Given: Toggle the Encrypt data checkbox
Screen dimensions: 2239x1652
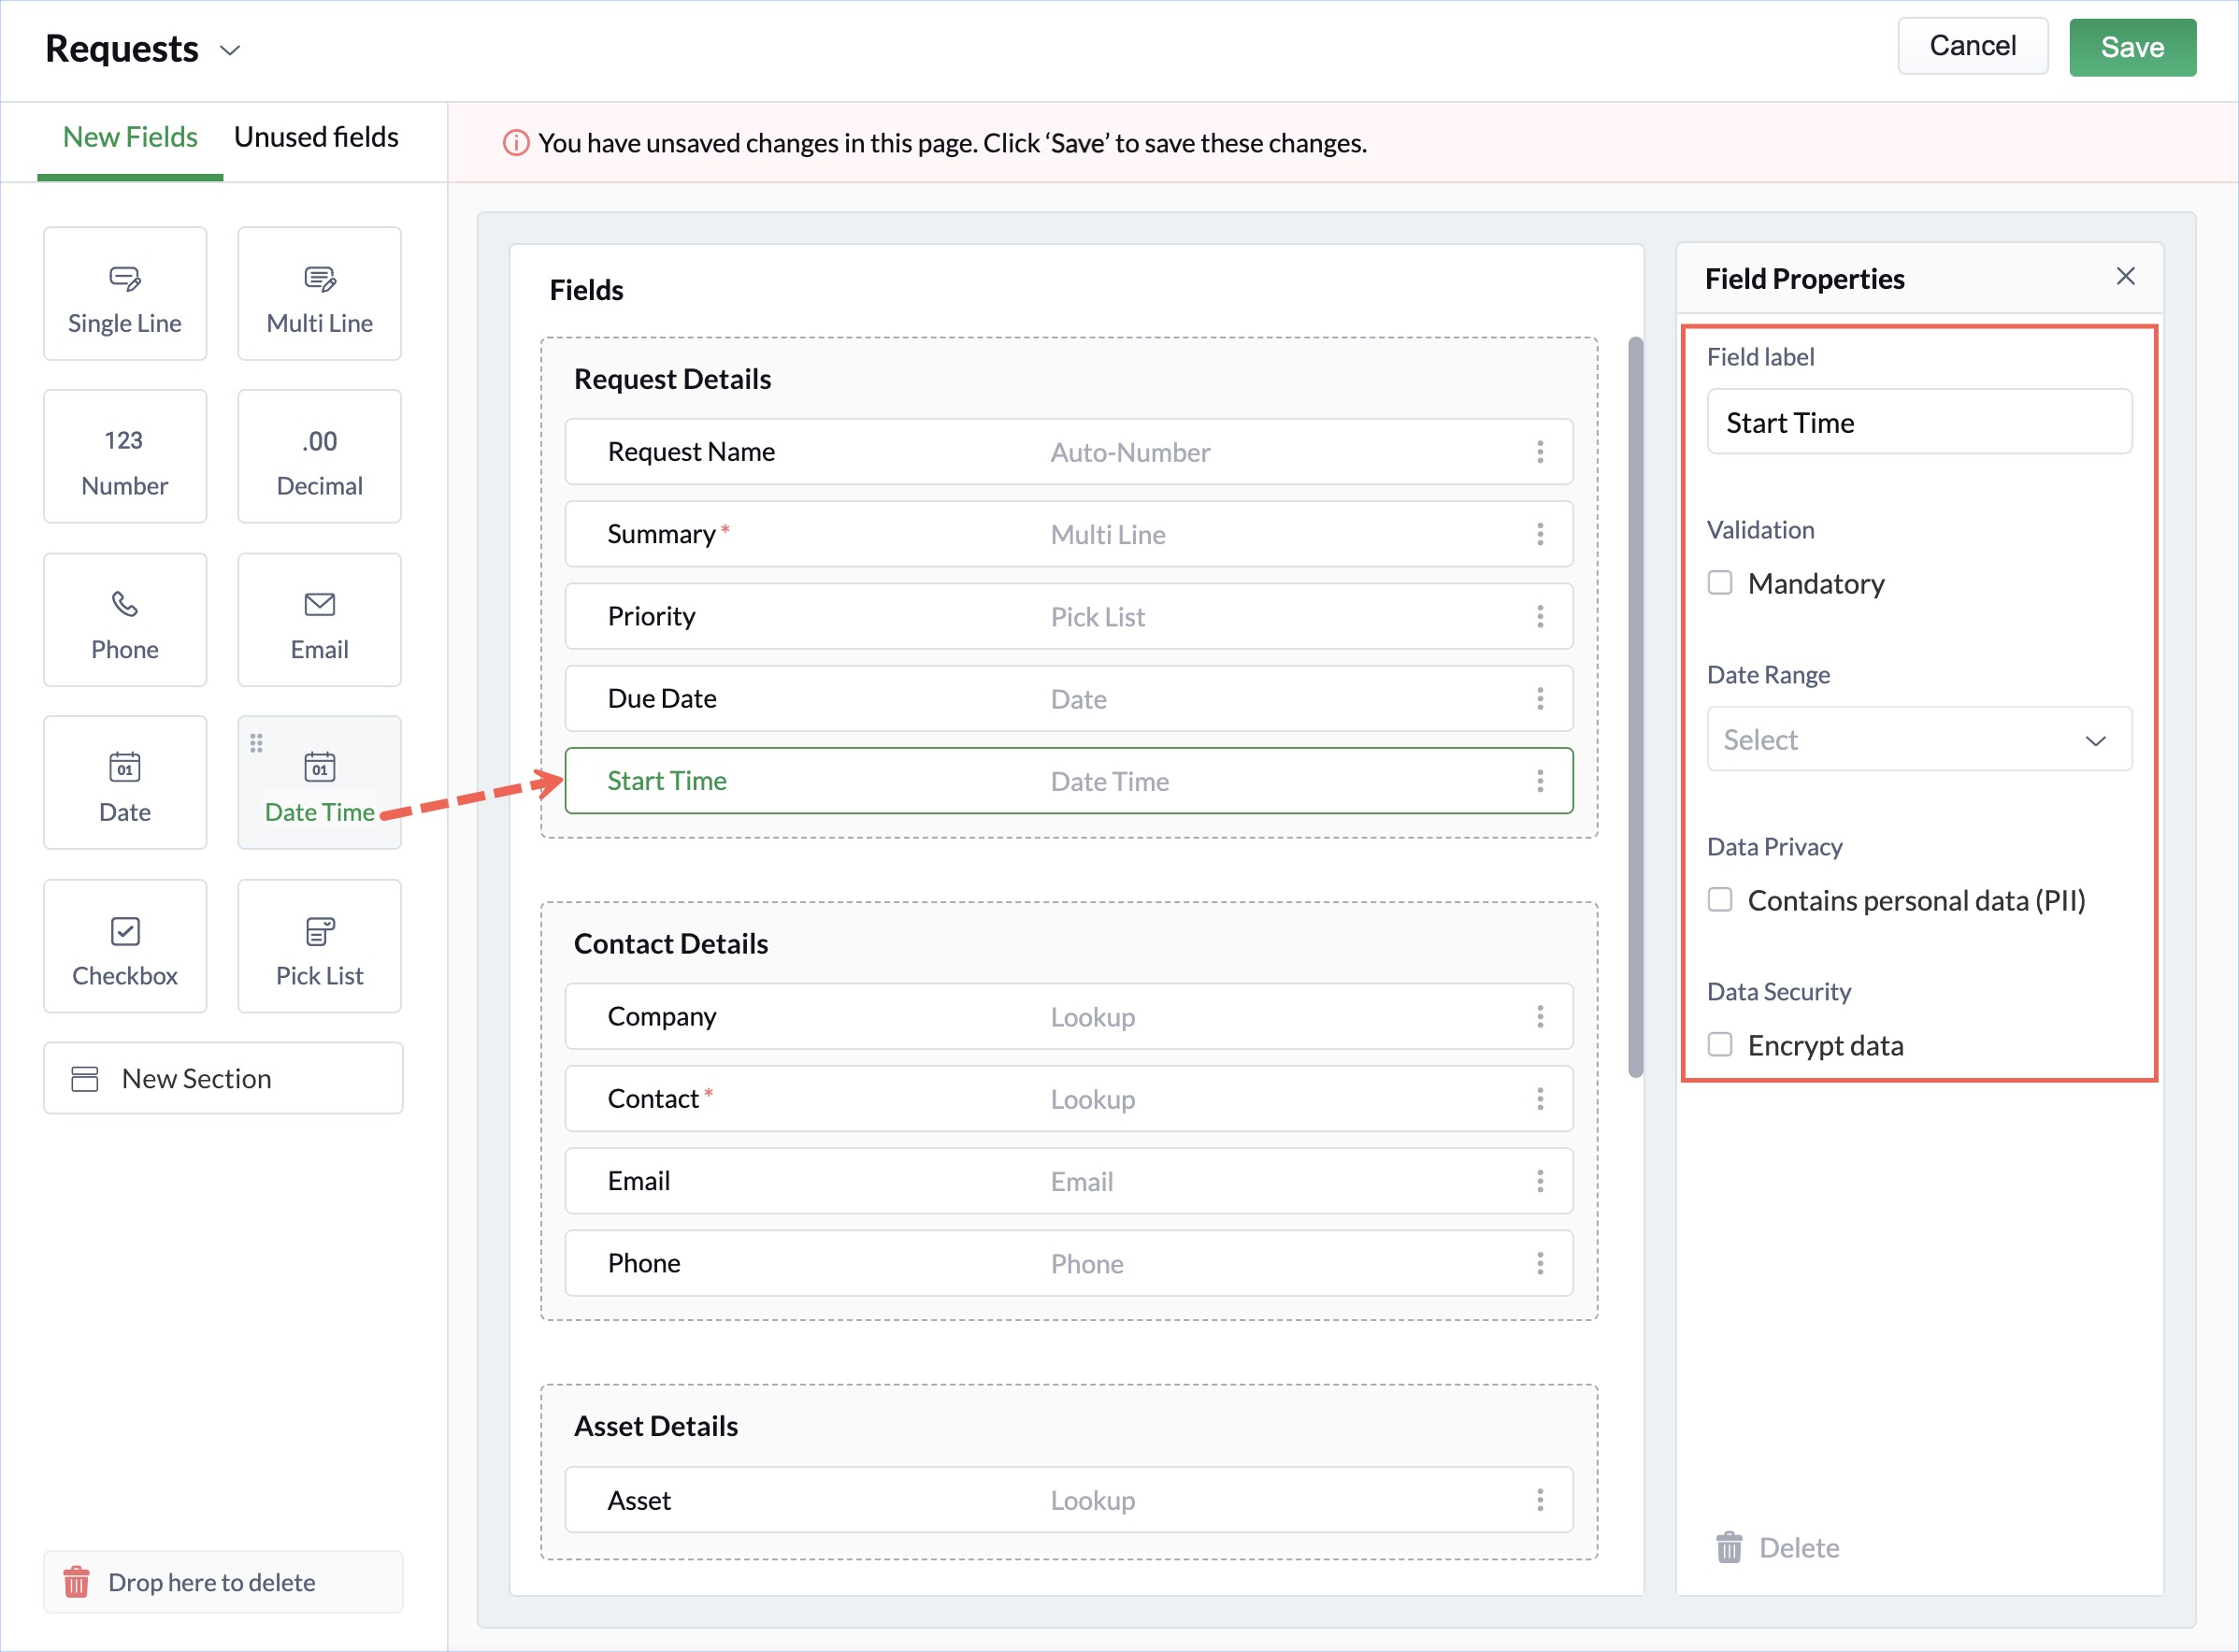Looking at the screenshot, I should point(1720,1045).
